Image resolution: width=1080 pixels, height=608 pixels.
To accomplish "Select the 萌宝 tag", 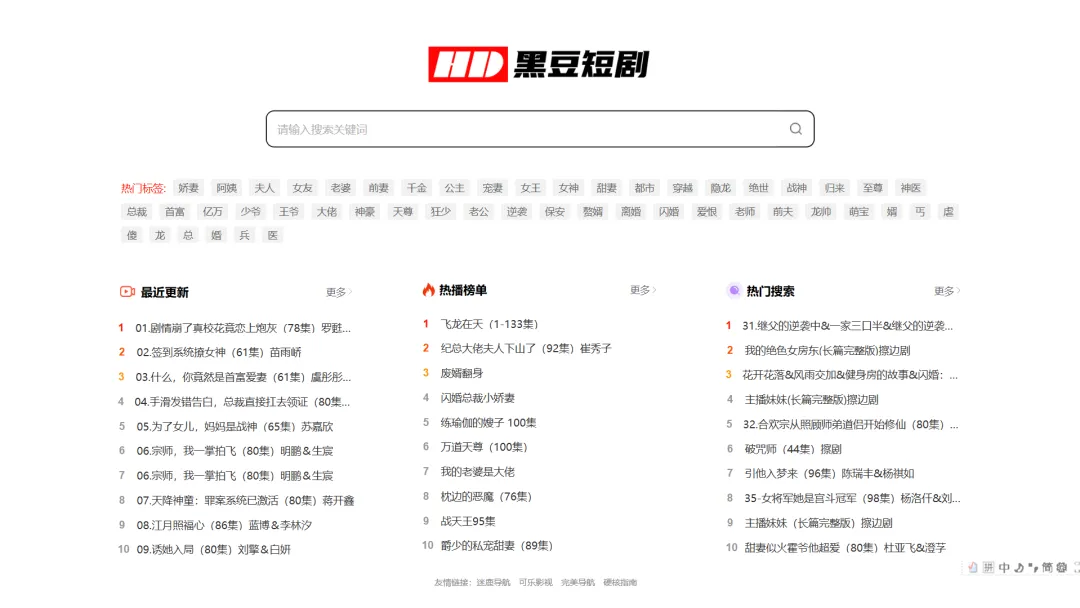I will (x=859, y=211).
